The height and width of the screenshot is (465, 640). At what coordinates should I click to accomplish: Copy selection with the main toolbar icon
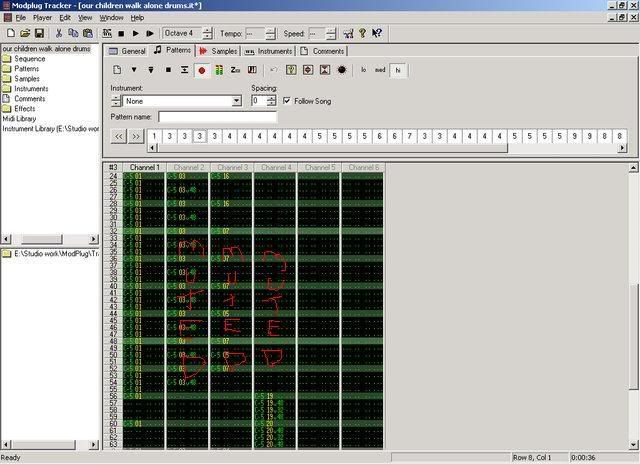[73, 33]
